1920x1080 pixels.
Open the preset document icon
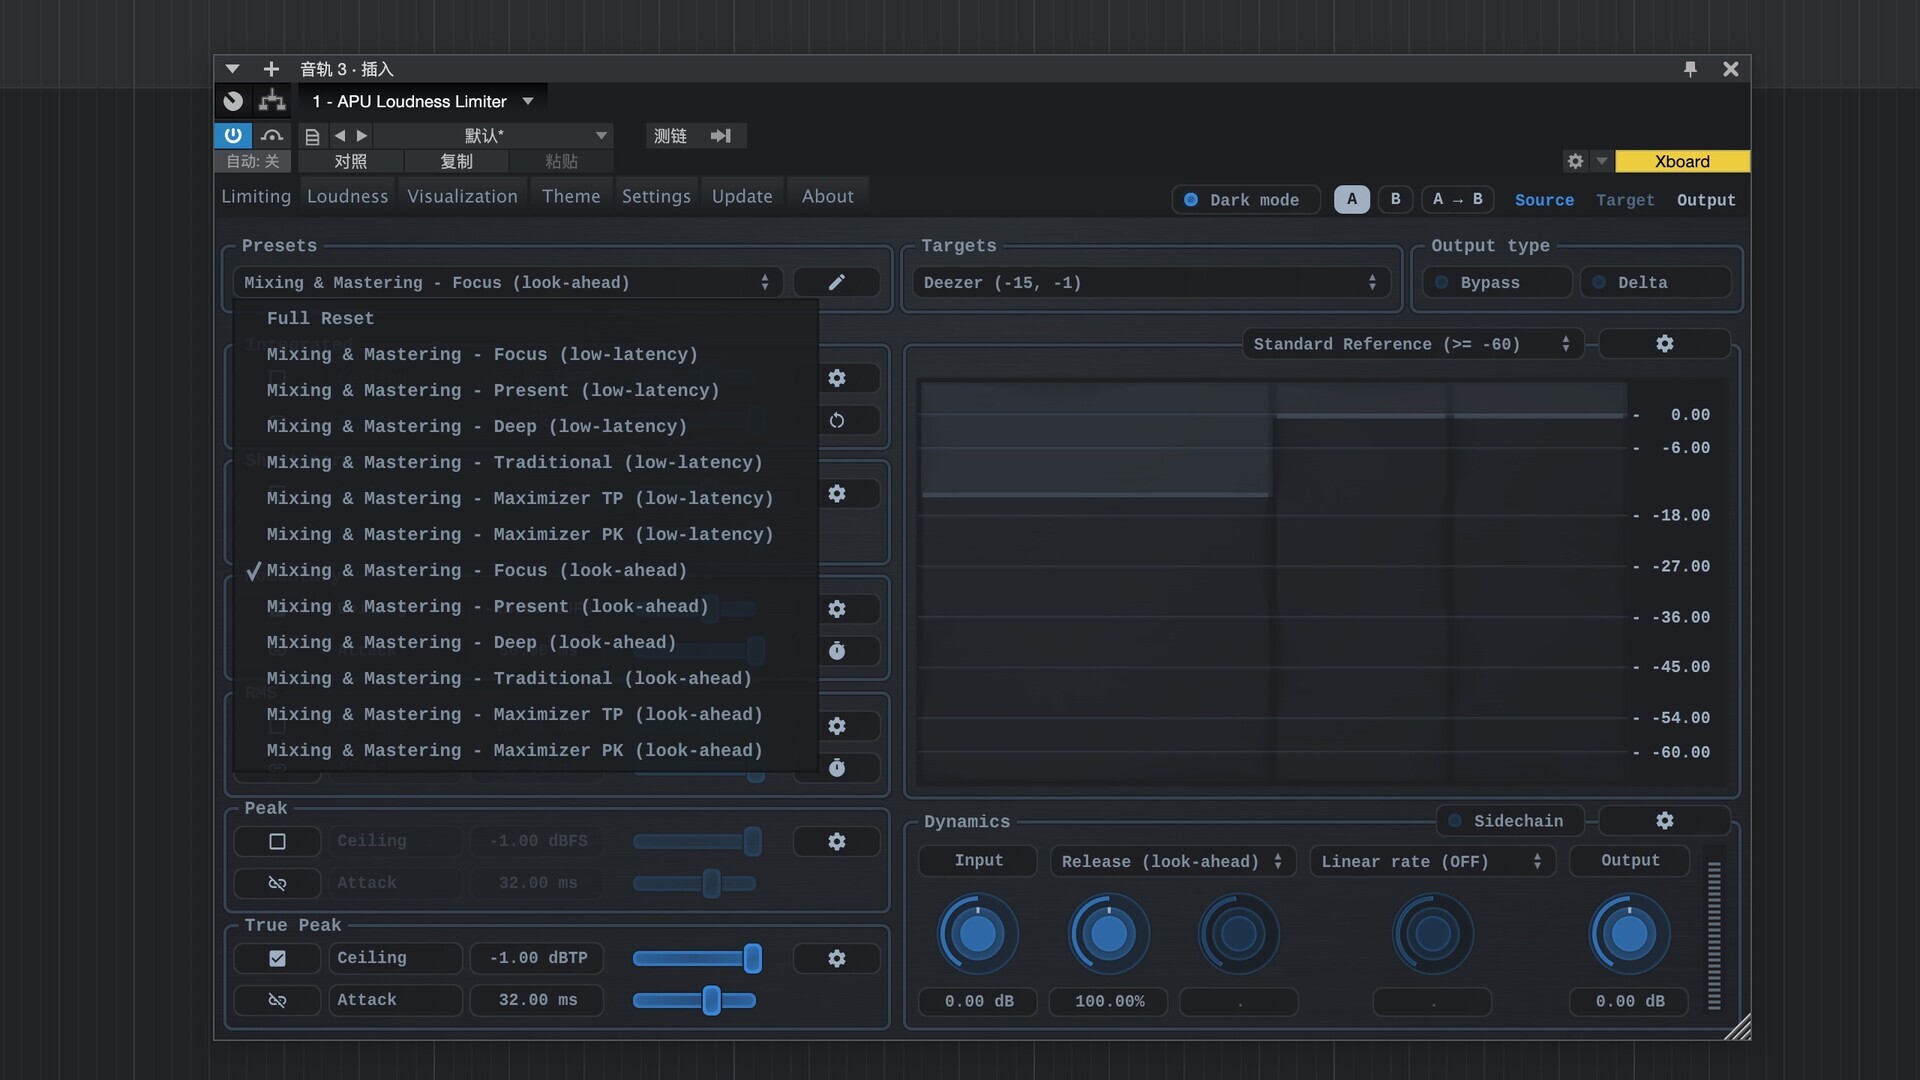[x=312, y=136]
